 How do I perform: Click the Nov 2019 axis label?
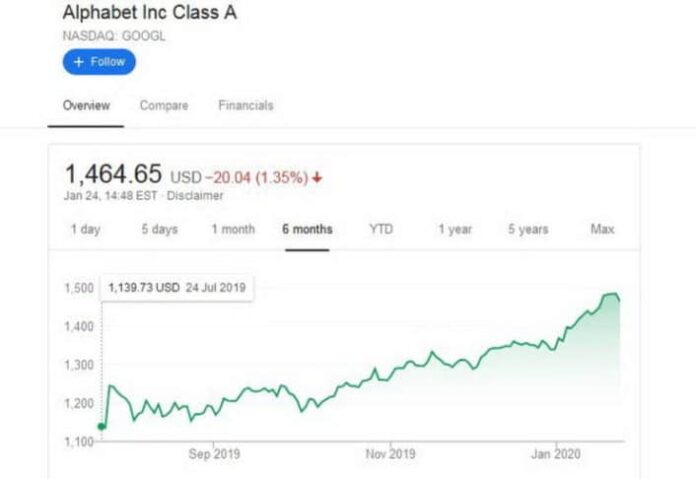tap(391, 454)
